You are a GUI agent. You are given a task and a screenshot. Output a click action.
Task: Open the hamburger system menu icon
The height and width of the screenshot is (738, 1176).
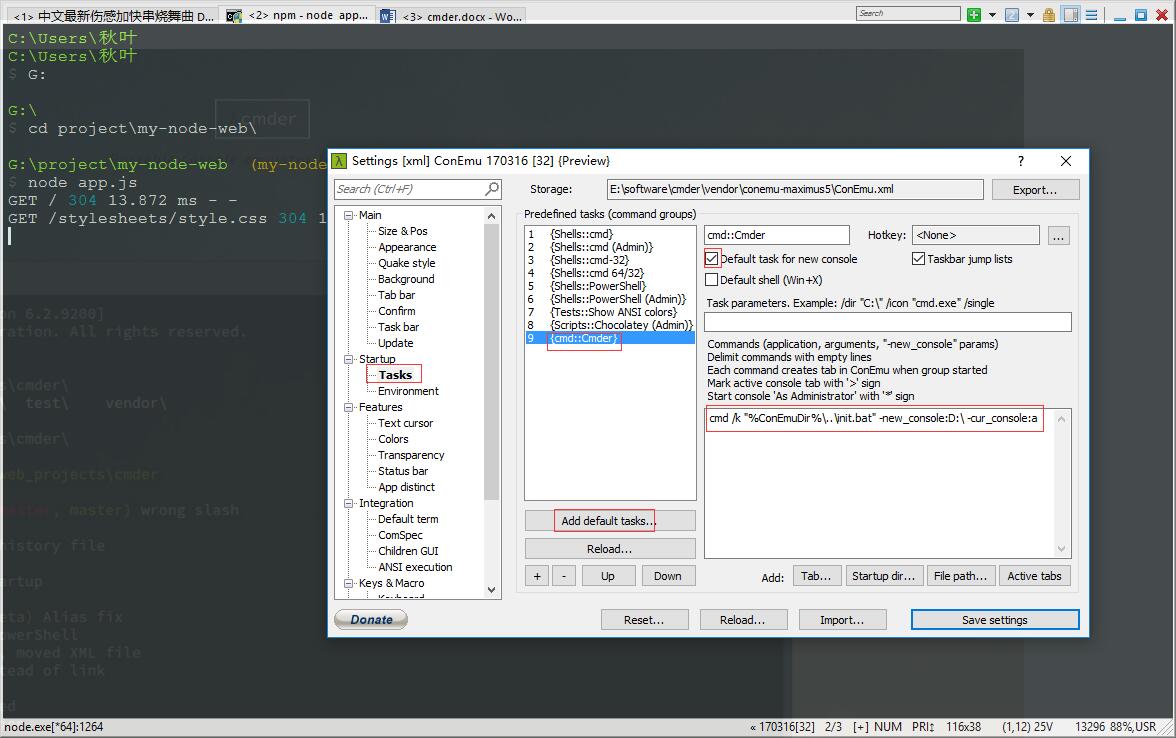(1091, 15)
